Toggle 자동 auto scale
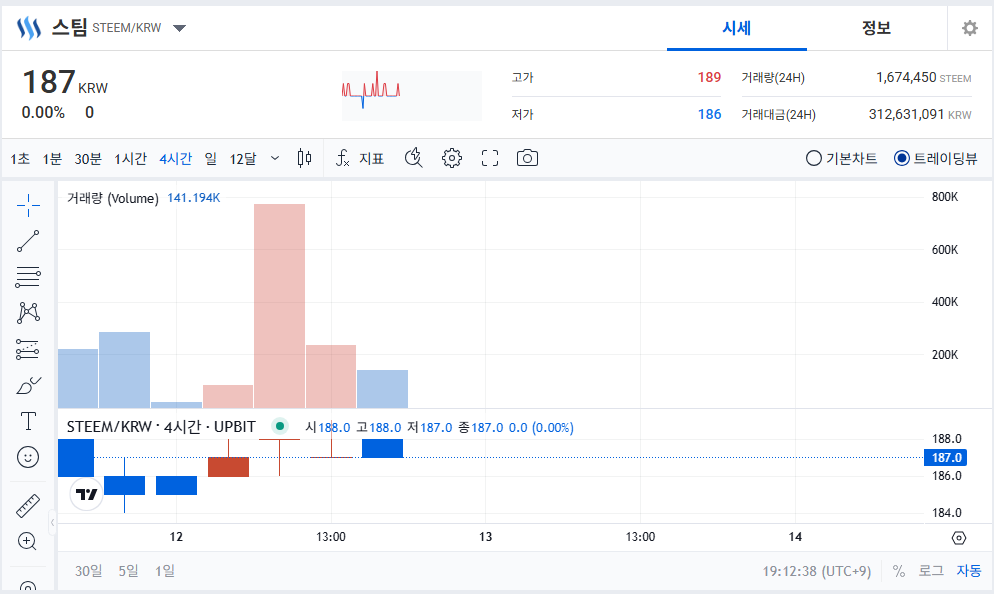The height and width of the screenshot is (594, 994). click(x=969, y=571)
